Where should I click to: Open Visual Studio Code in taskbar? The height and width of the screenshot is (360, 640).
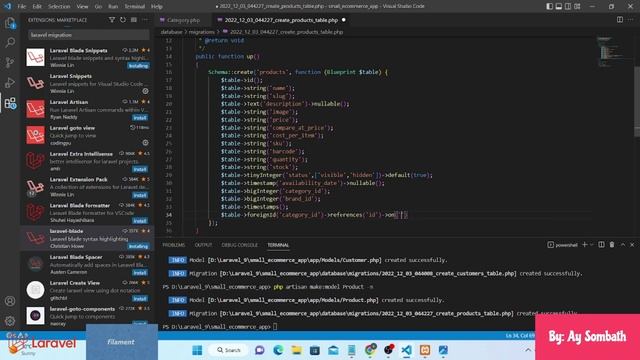tap(407, 350)
